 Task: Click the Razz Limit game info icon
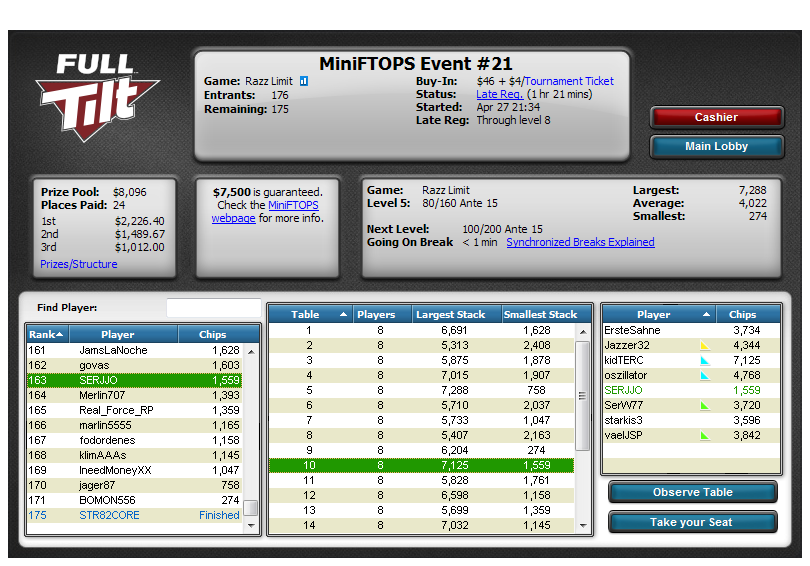304,81
